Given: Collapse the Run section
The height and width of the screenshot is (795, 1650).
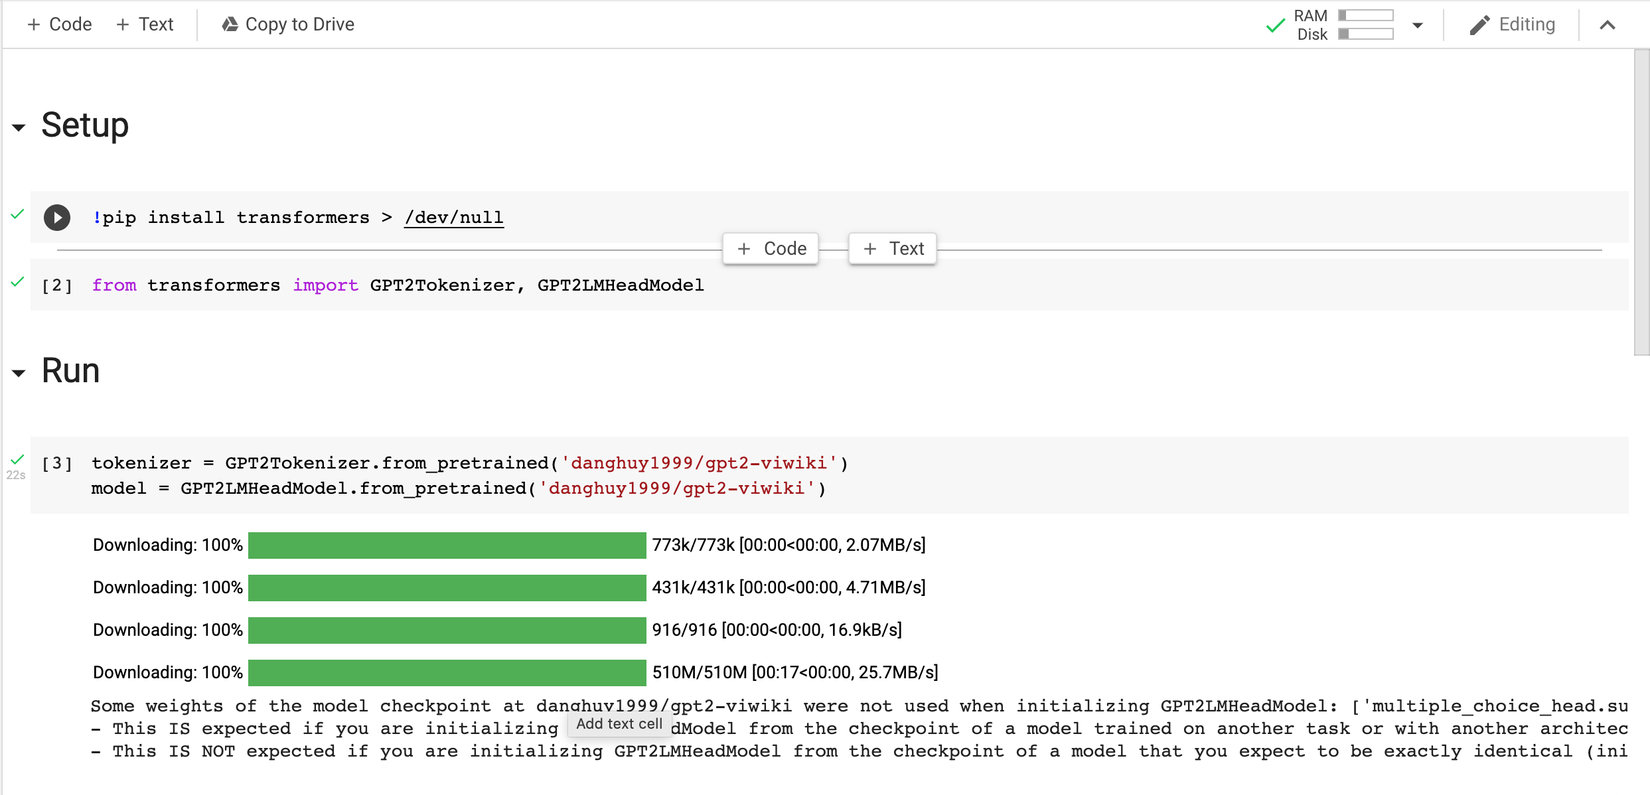Looking at the screenshot, I should [19, 373].
